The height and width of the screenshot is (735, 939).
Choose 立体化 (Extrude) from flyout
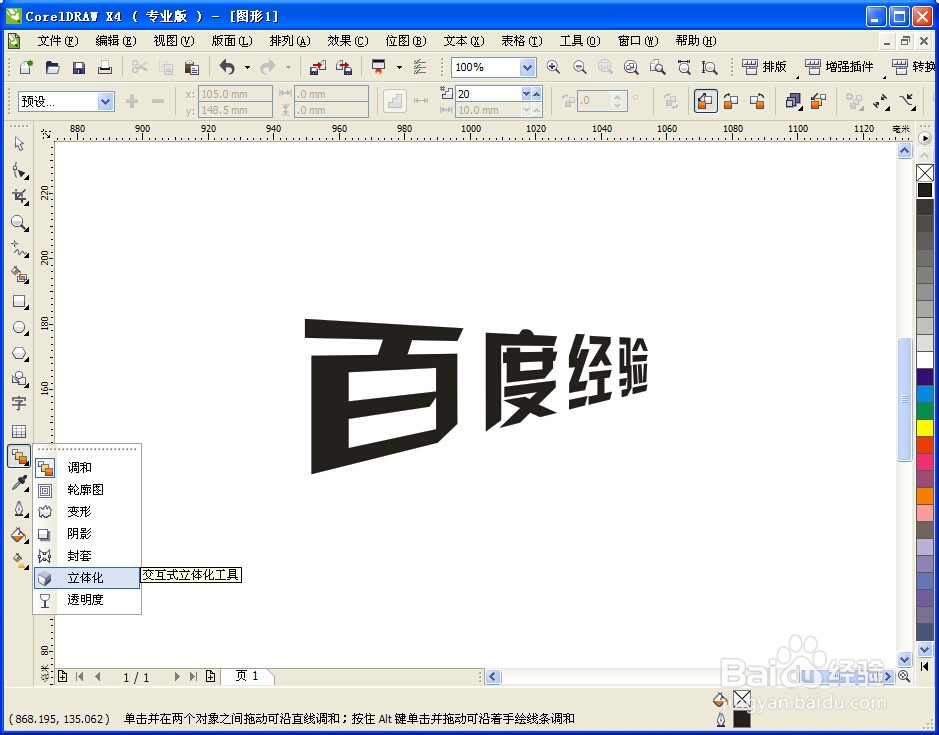[x=87, y=578]
